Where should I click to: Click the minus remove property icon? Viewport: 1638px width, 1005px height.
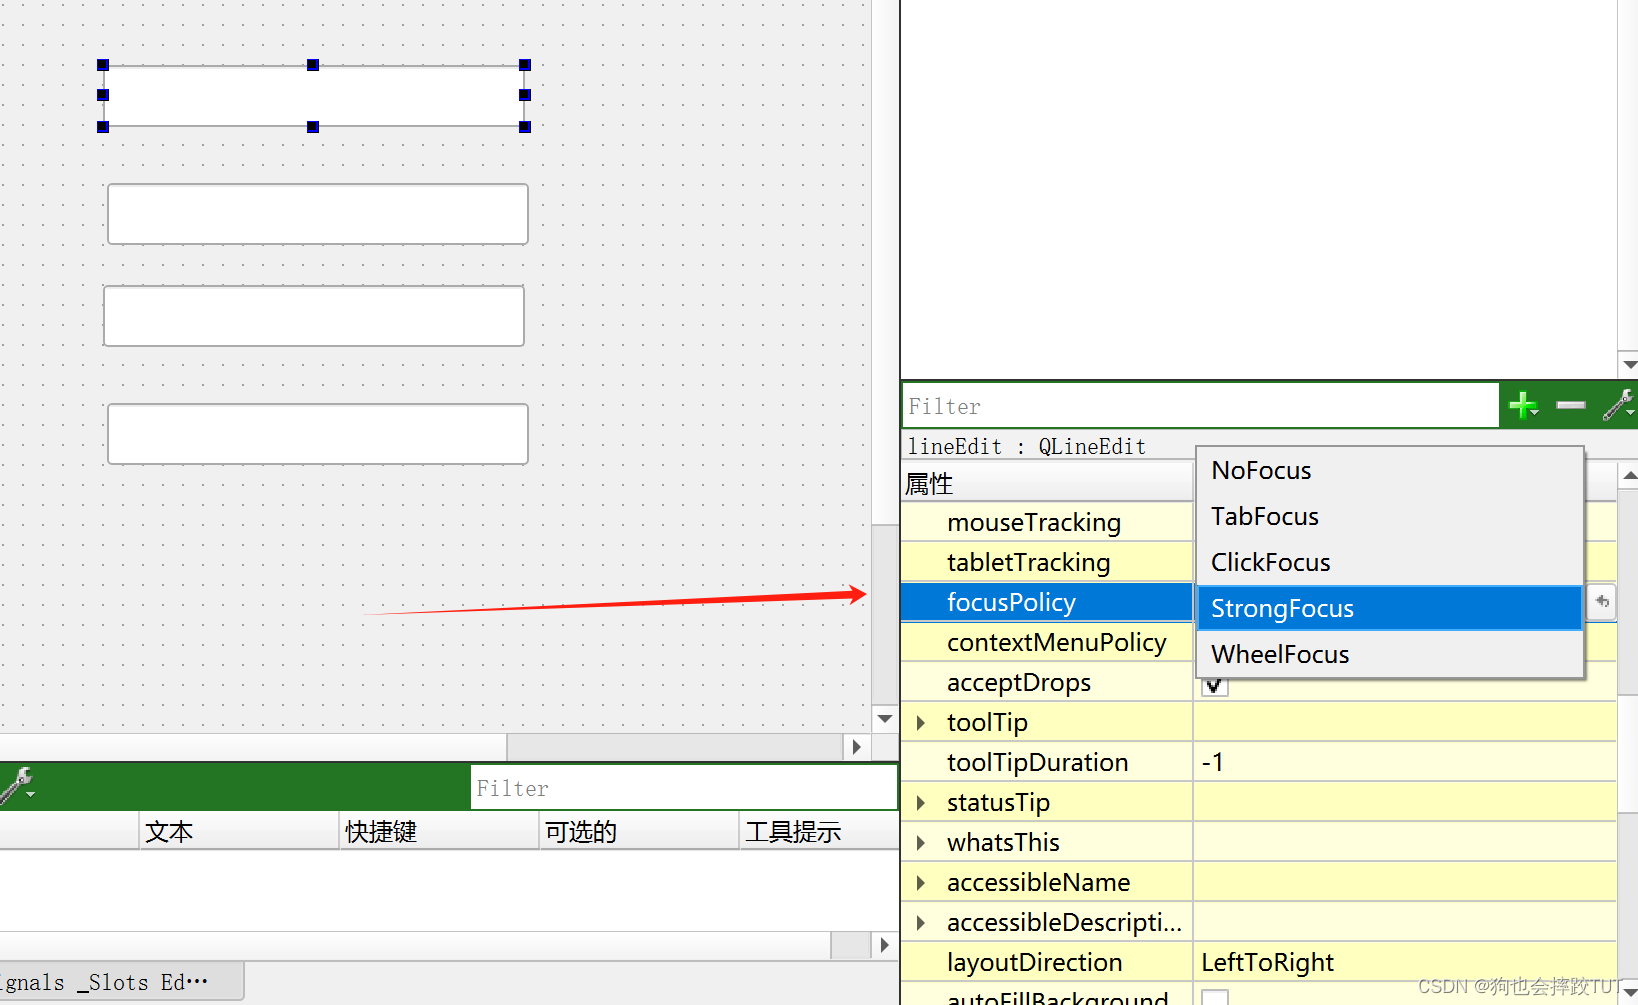1571,405
